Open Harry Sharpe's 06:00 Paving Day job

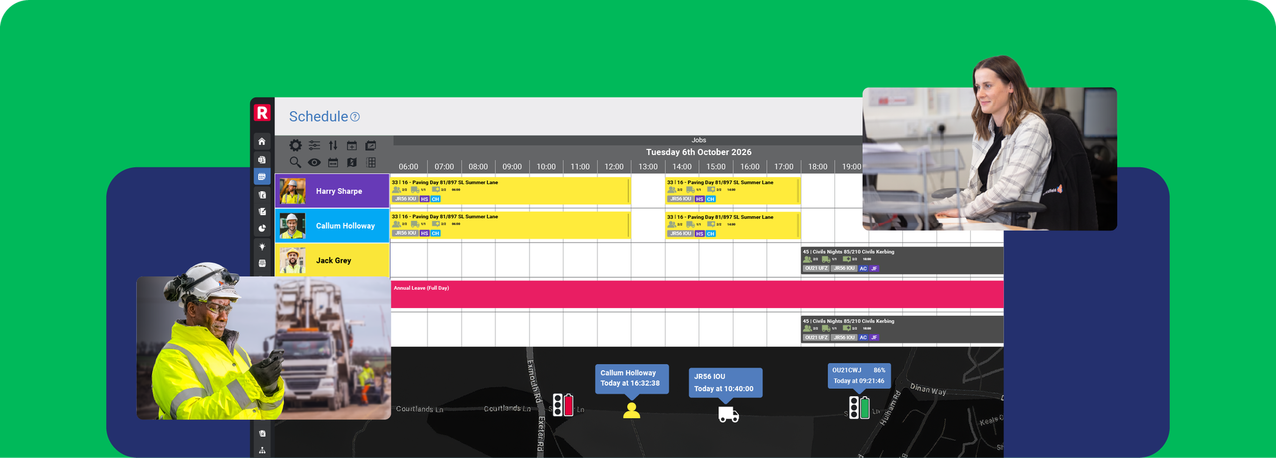click(x=510, y=191)
